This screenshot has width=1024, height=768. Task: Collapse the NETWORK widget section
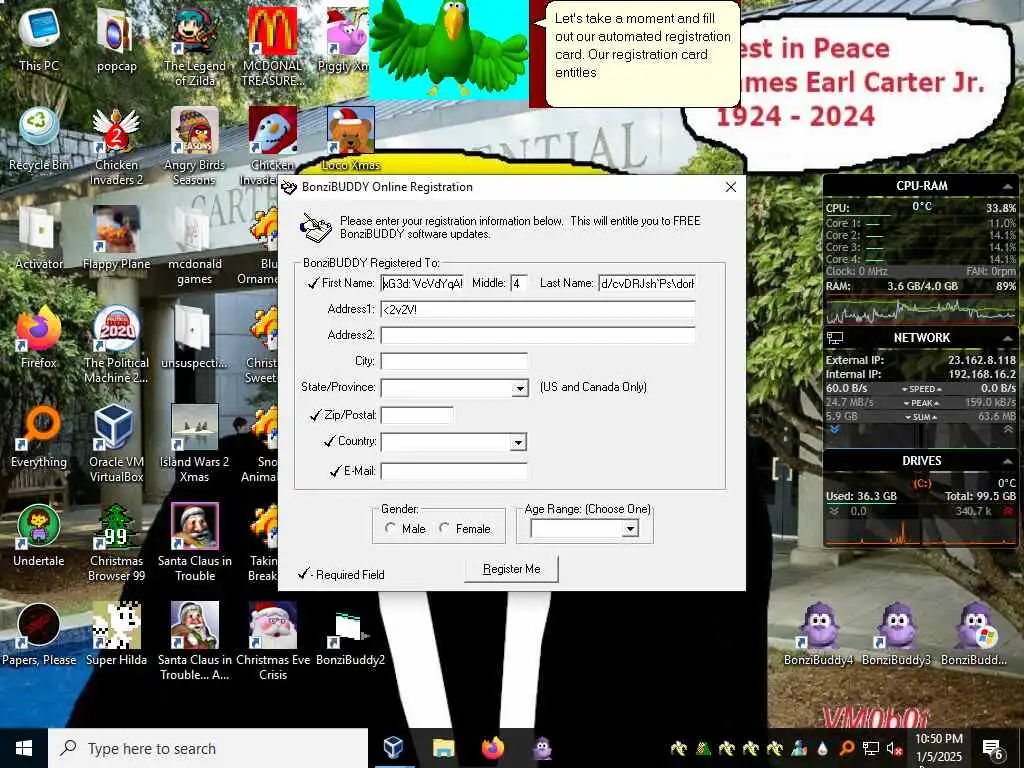pos(1007,338)
